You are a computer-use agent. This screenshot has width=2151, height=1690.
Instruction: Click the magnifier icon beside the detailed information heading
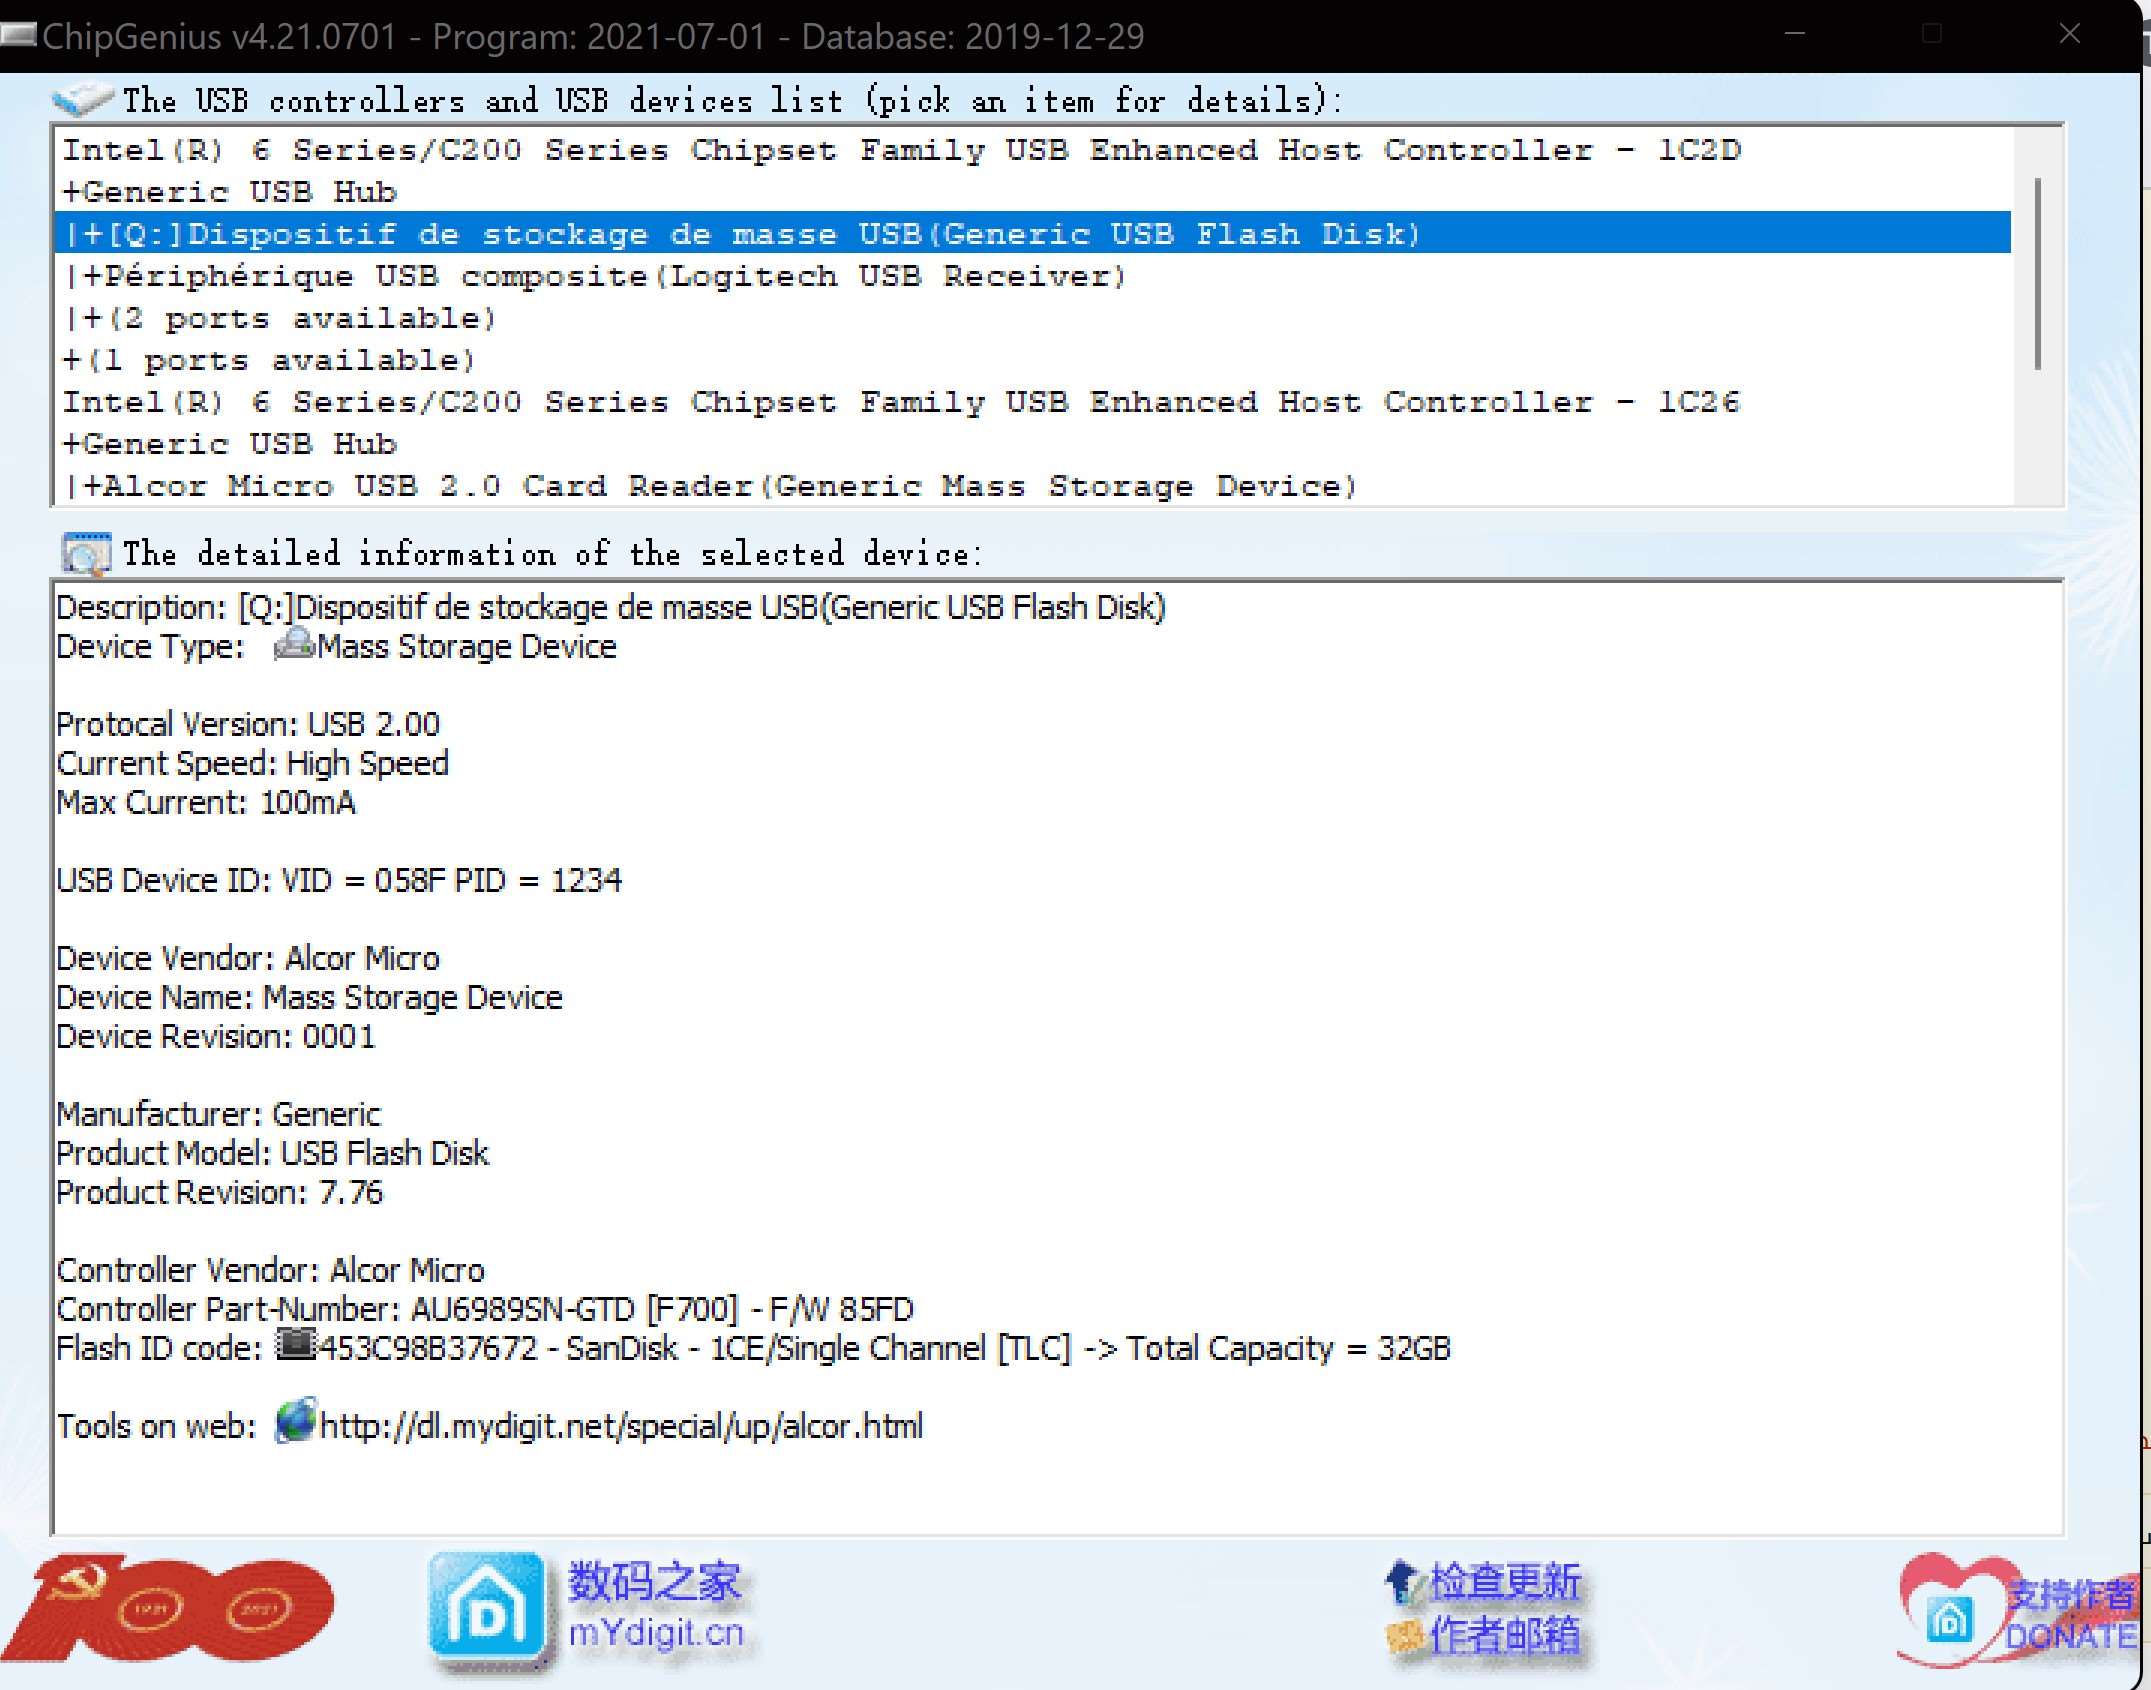[x=86, y=554]
